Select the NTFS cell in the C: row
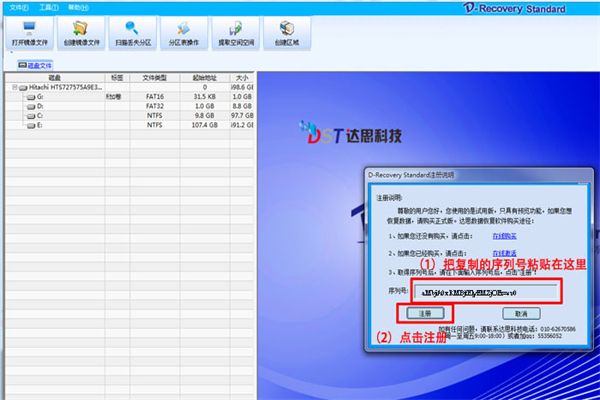This screenshot has height=400, width=600. [x=155, y=115]
